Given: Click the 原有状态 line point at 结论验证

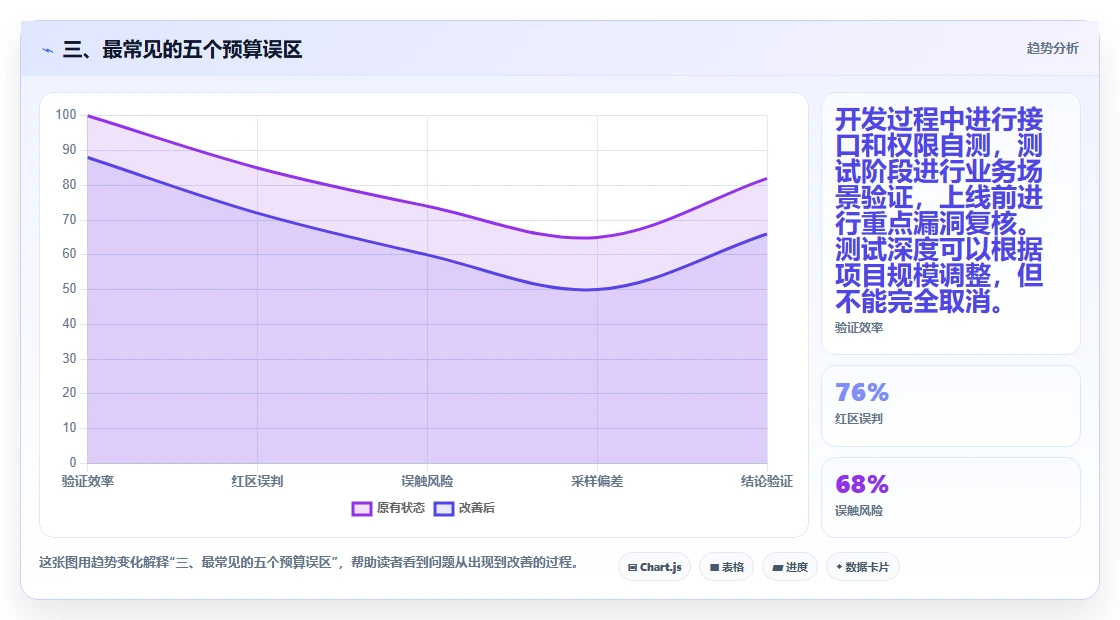Looking at the screenshot, I should click(x=767, y=178).
